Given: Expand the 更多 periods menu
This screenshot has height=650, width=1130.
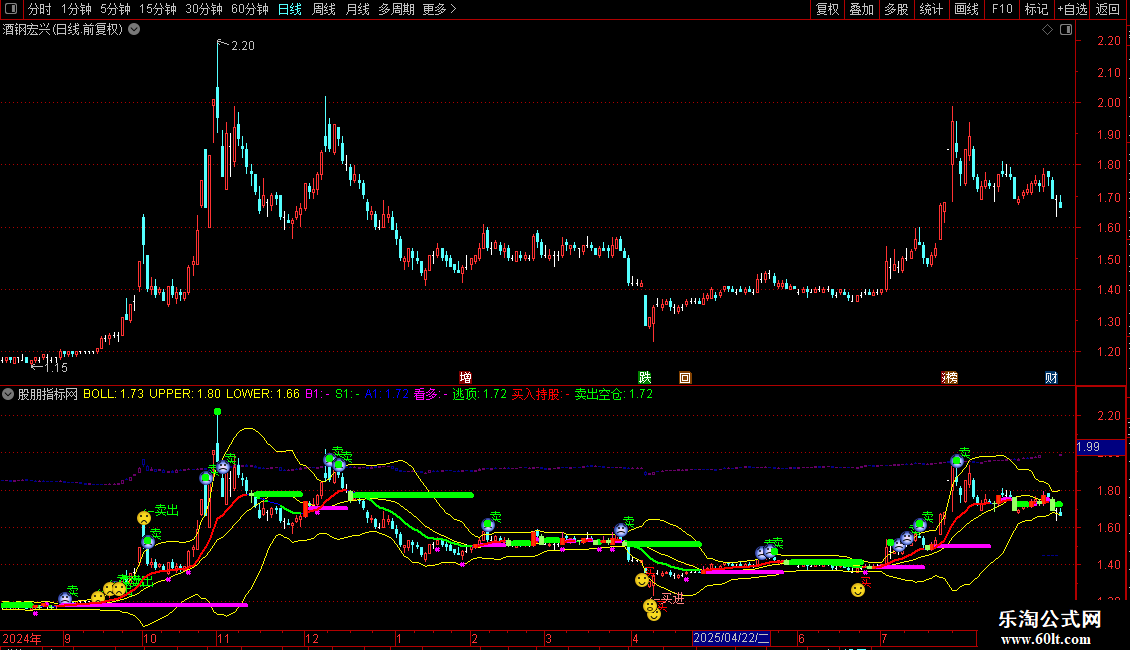Looking at the screenshot, I should click(440, 9).
